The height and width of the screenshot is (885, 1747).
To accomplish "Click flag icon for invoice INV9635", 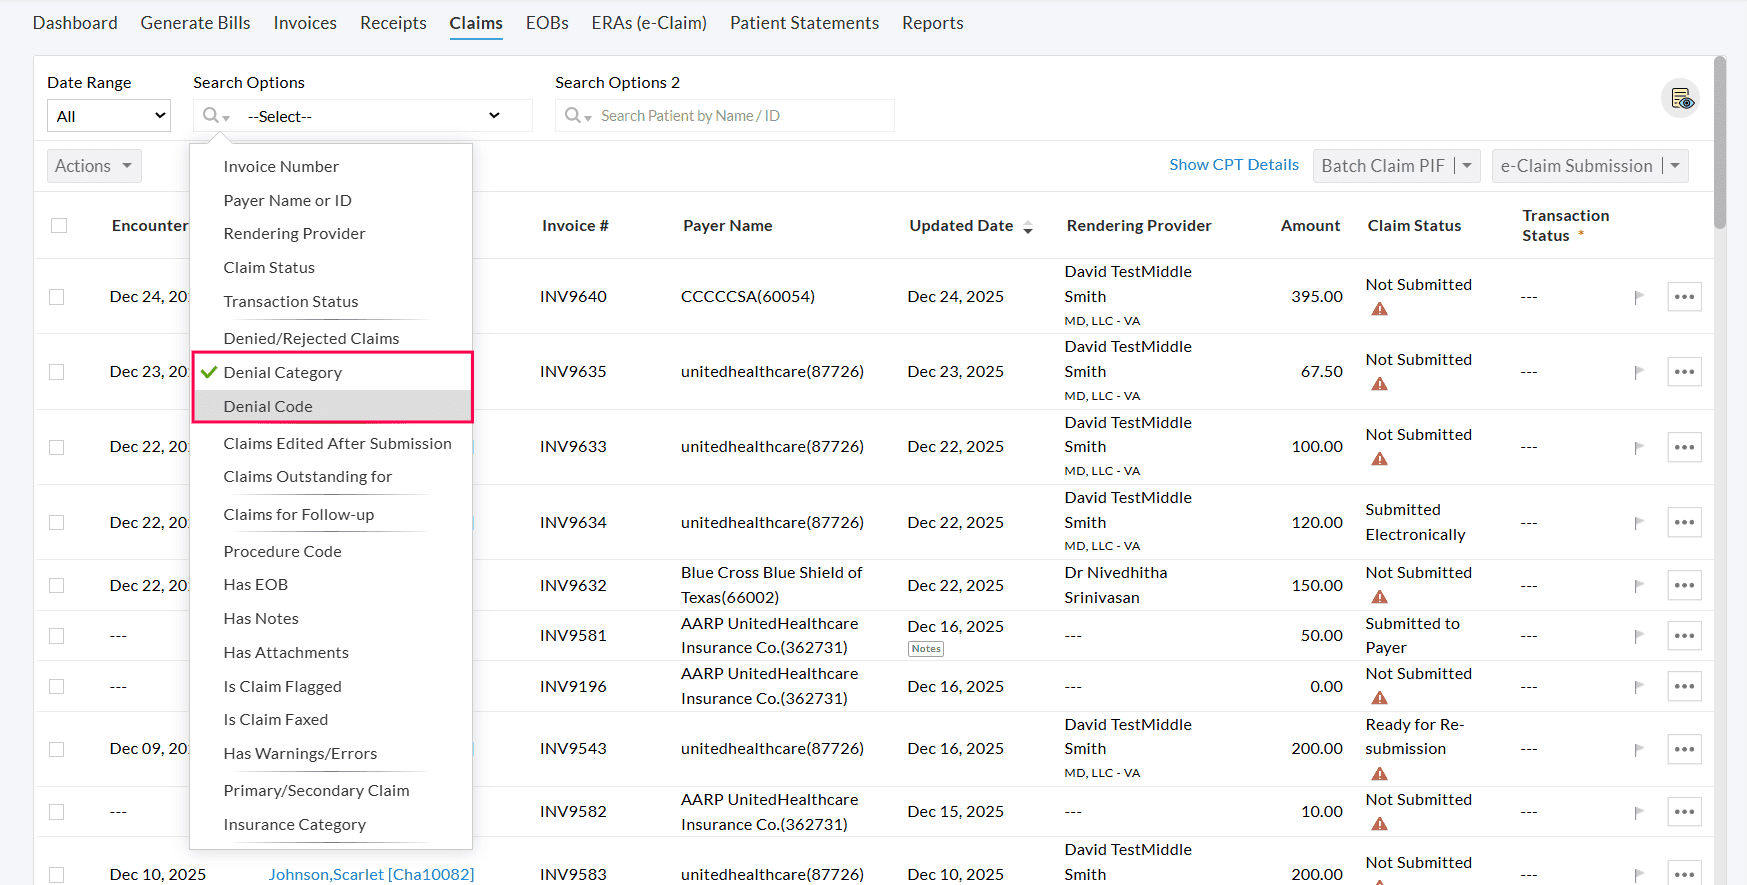I will (1639, 372).
